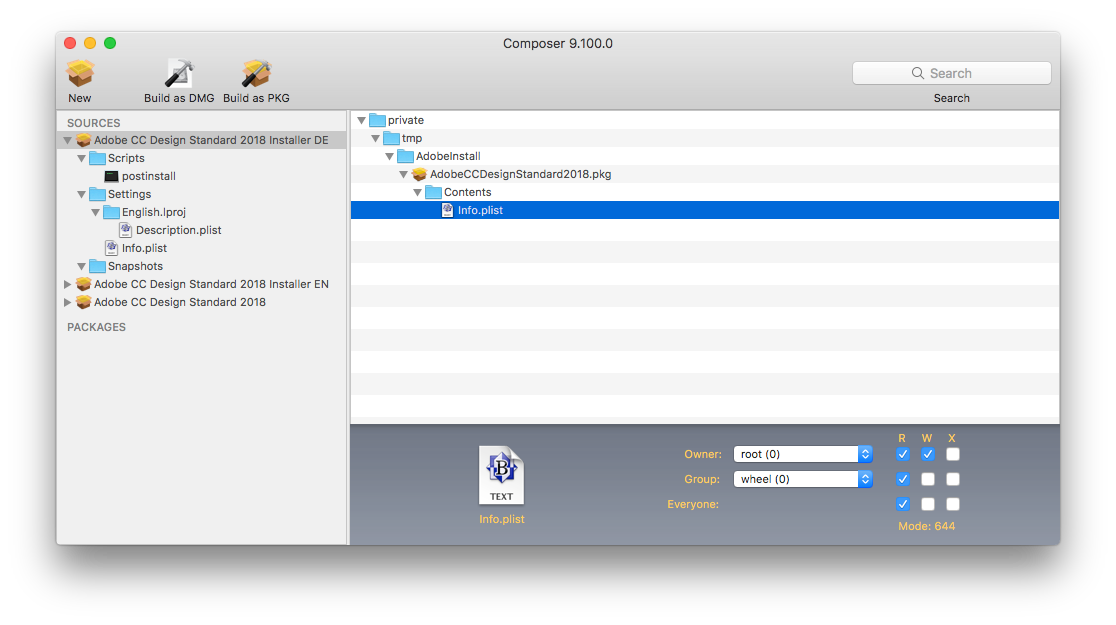
Task: Click the Info.plist label under file preview
Action: click(502, 519)
